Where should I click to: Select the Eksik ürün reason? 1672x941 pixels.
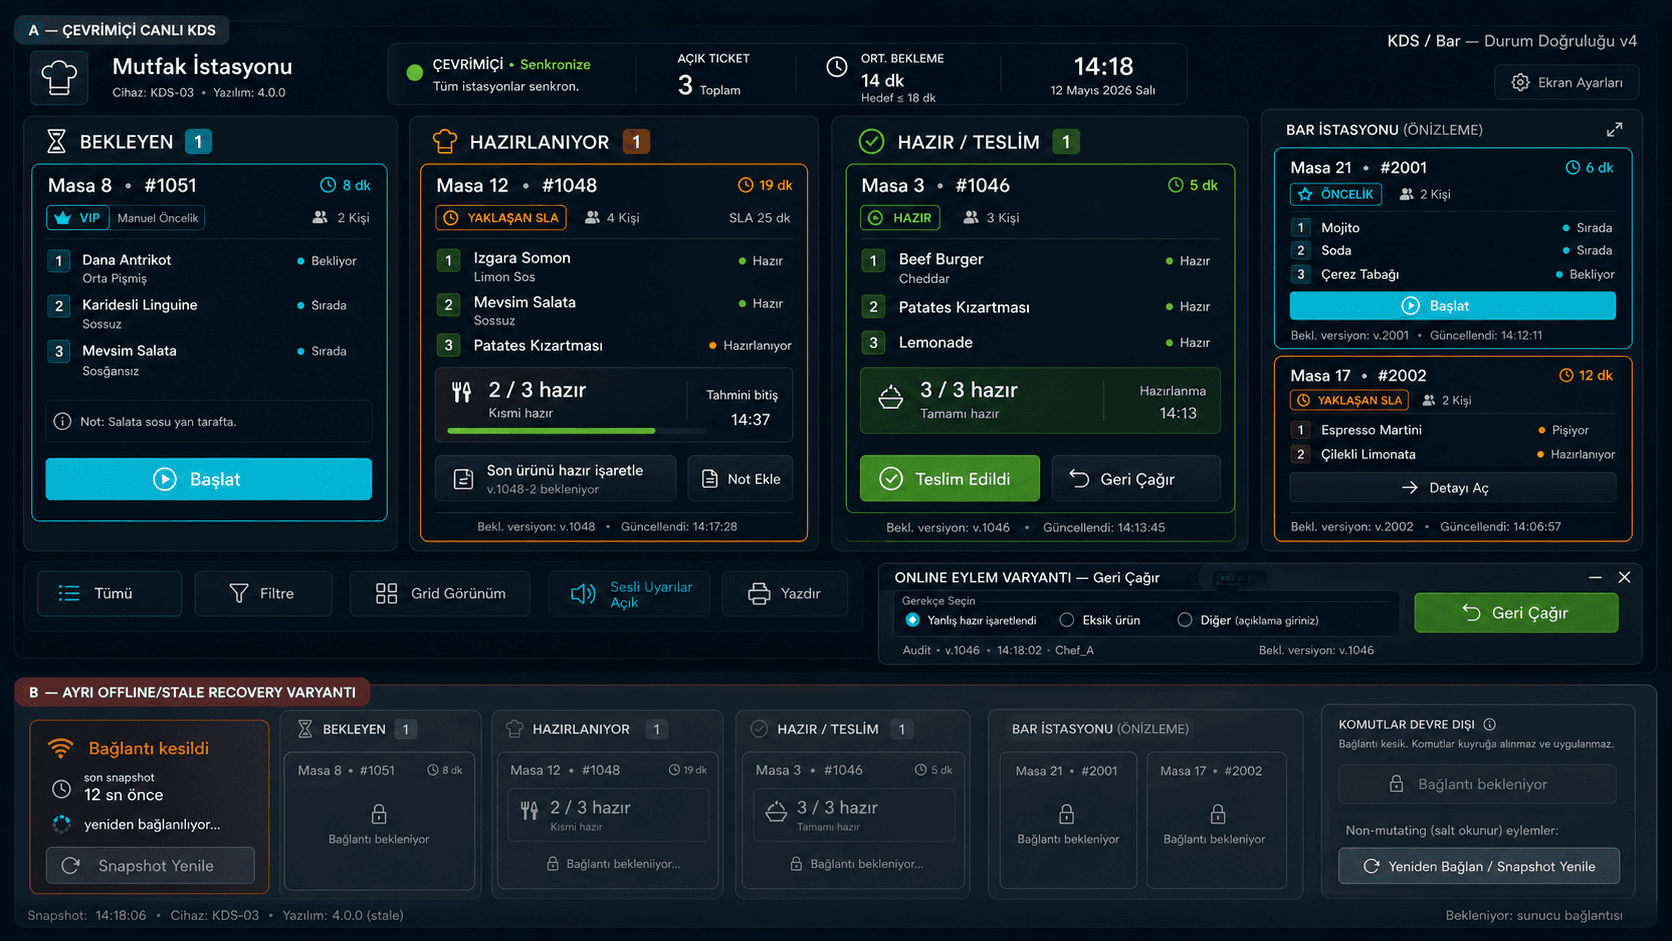pos(1067,620)
